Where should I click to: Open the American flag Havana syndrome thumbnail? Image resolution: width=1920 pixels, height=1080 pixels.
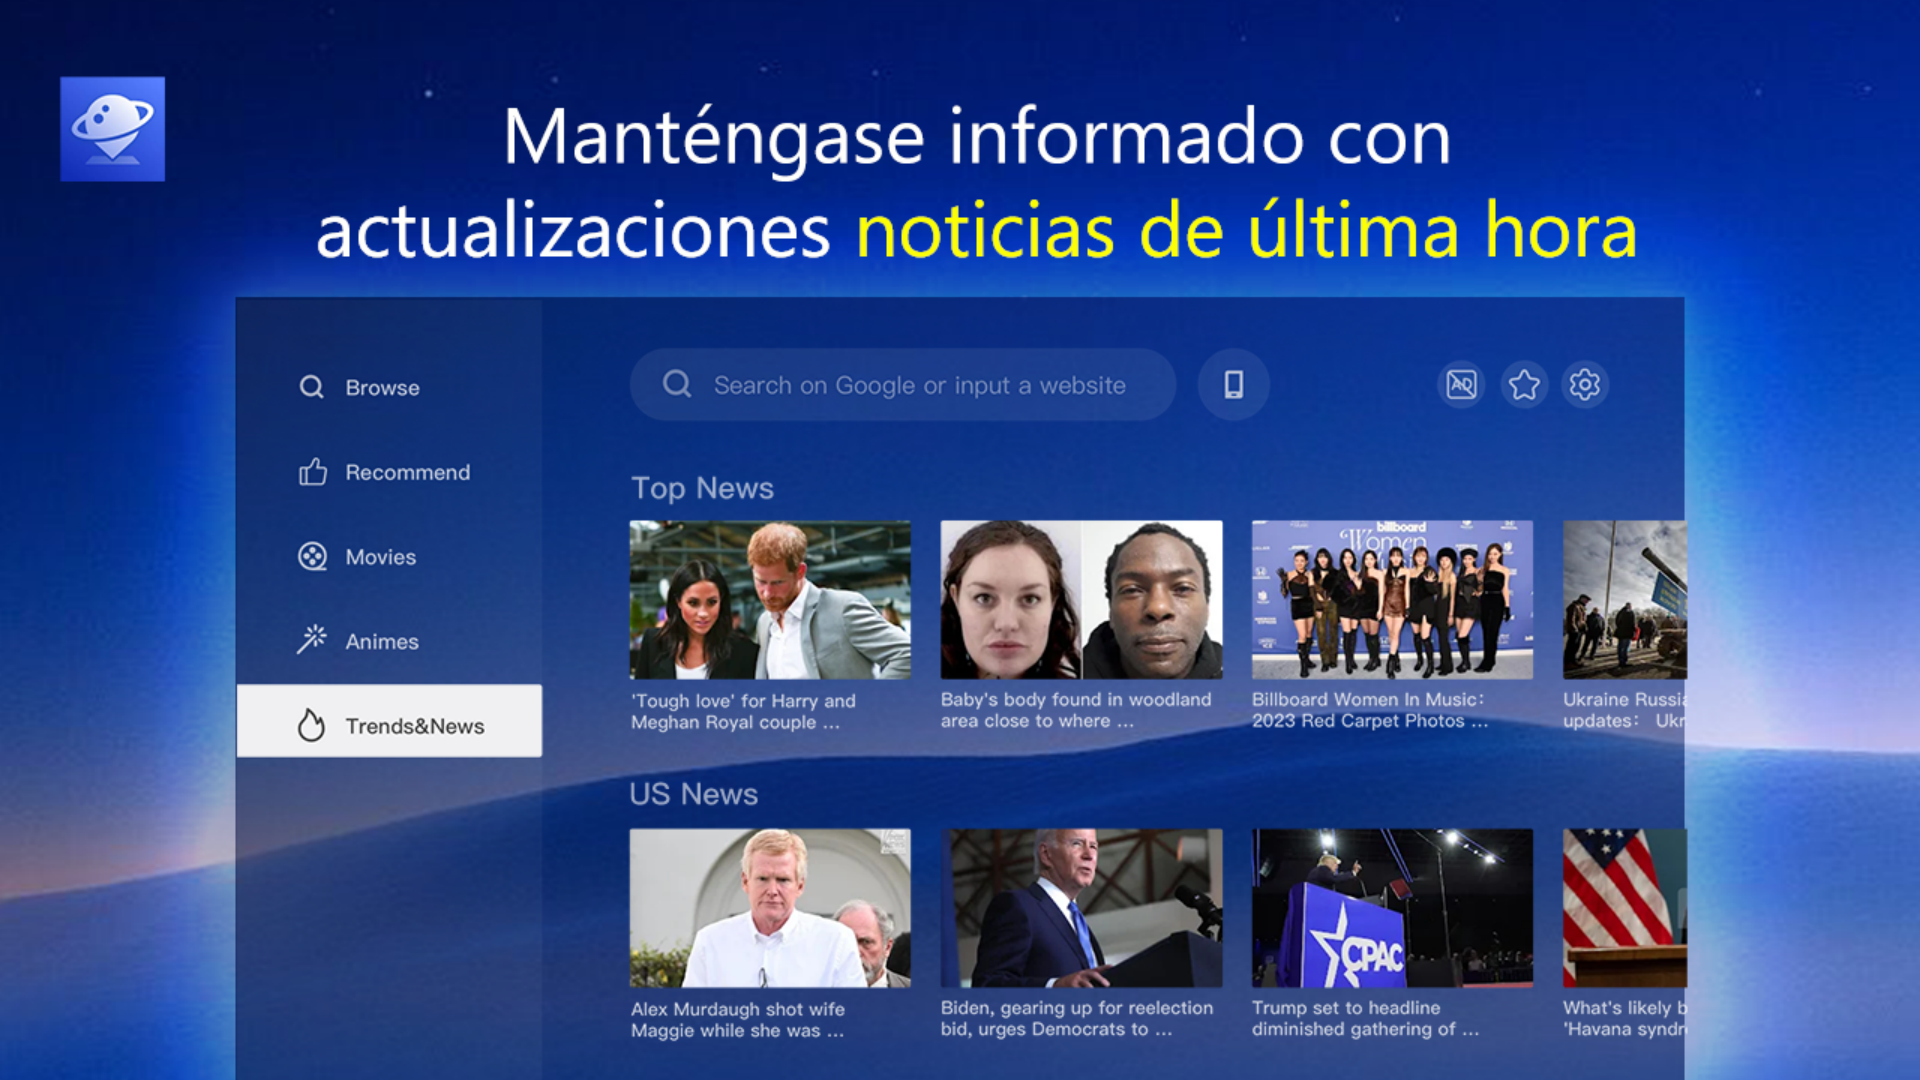(x=1624, y=908)
